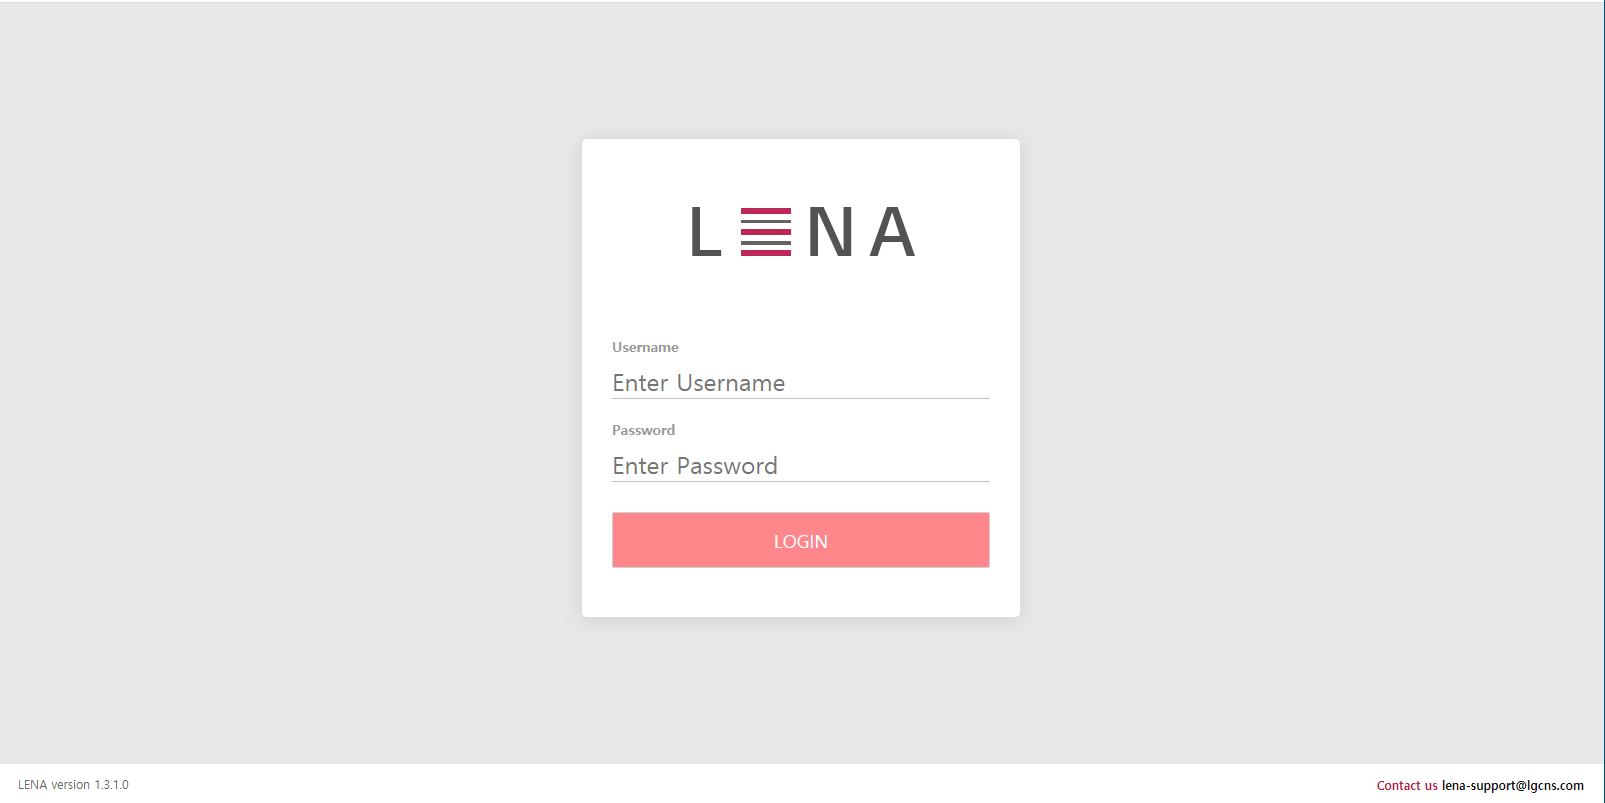Click the letter L in the LENA logo
Screen dimensions: 1605x803
click(x=705, y=232)
